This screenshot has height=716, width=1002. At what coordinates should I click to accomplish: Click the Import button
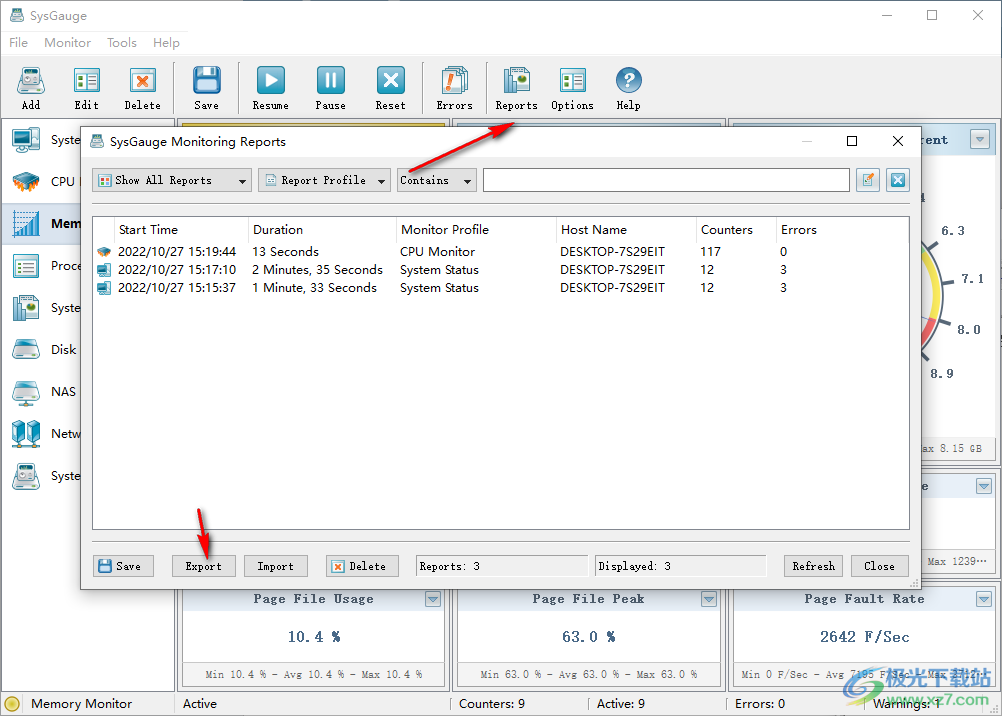click(x=275, y=566)
